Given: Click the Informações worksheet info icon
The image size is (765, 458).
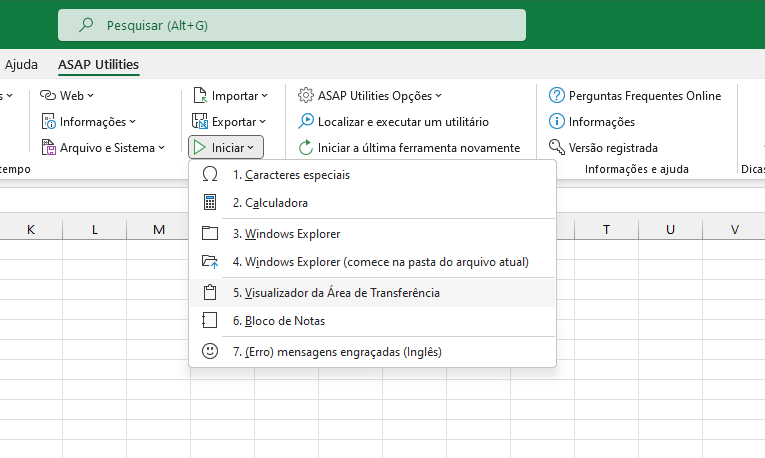Looking at the screenshot, I should click(49, 121).
